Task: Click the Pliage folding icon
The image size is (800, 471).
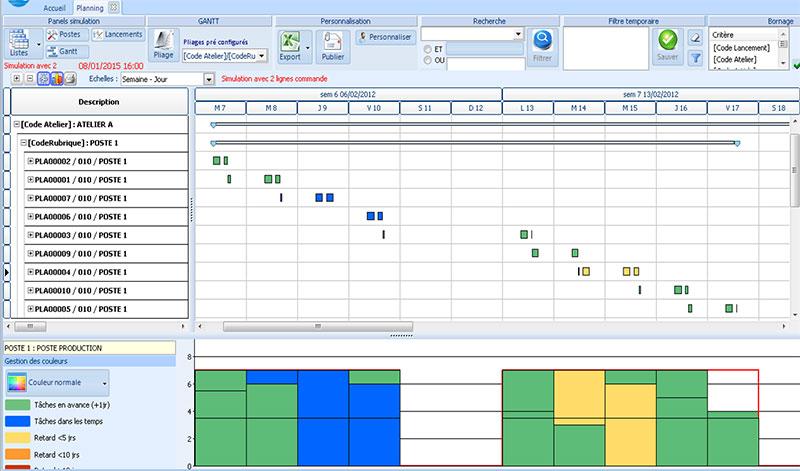Action: 164,45
